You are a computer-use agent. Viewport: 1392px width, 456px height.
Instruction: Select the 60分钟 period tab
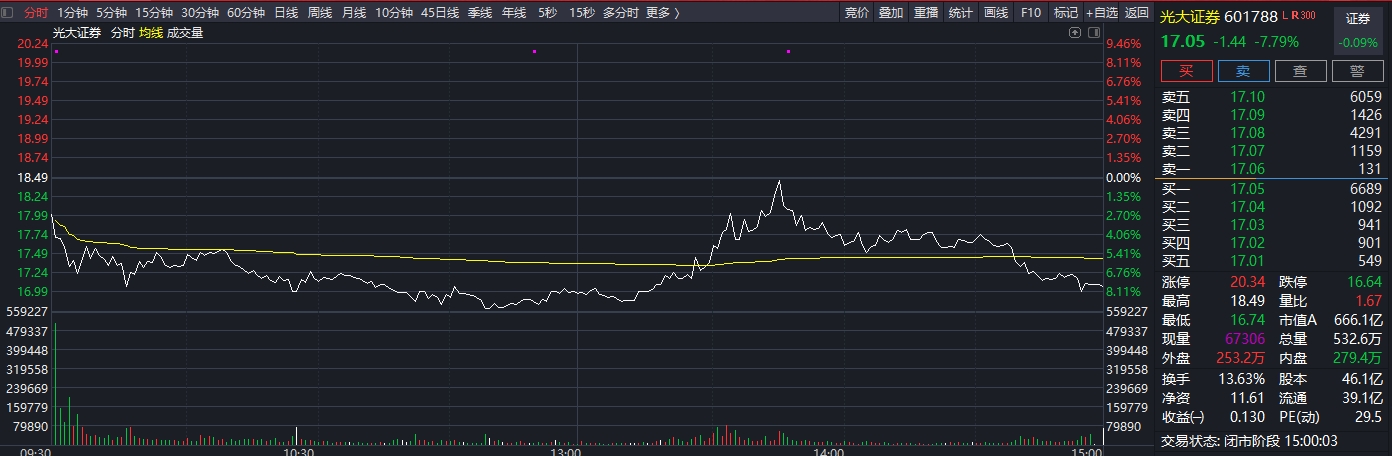pyautogui.click(x=246, y=13)
